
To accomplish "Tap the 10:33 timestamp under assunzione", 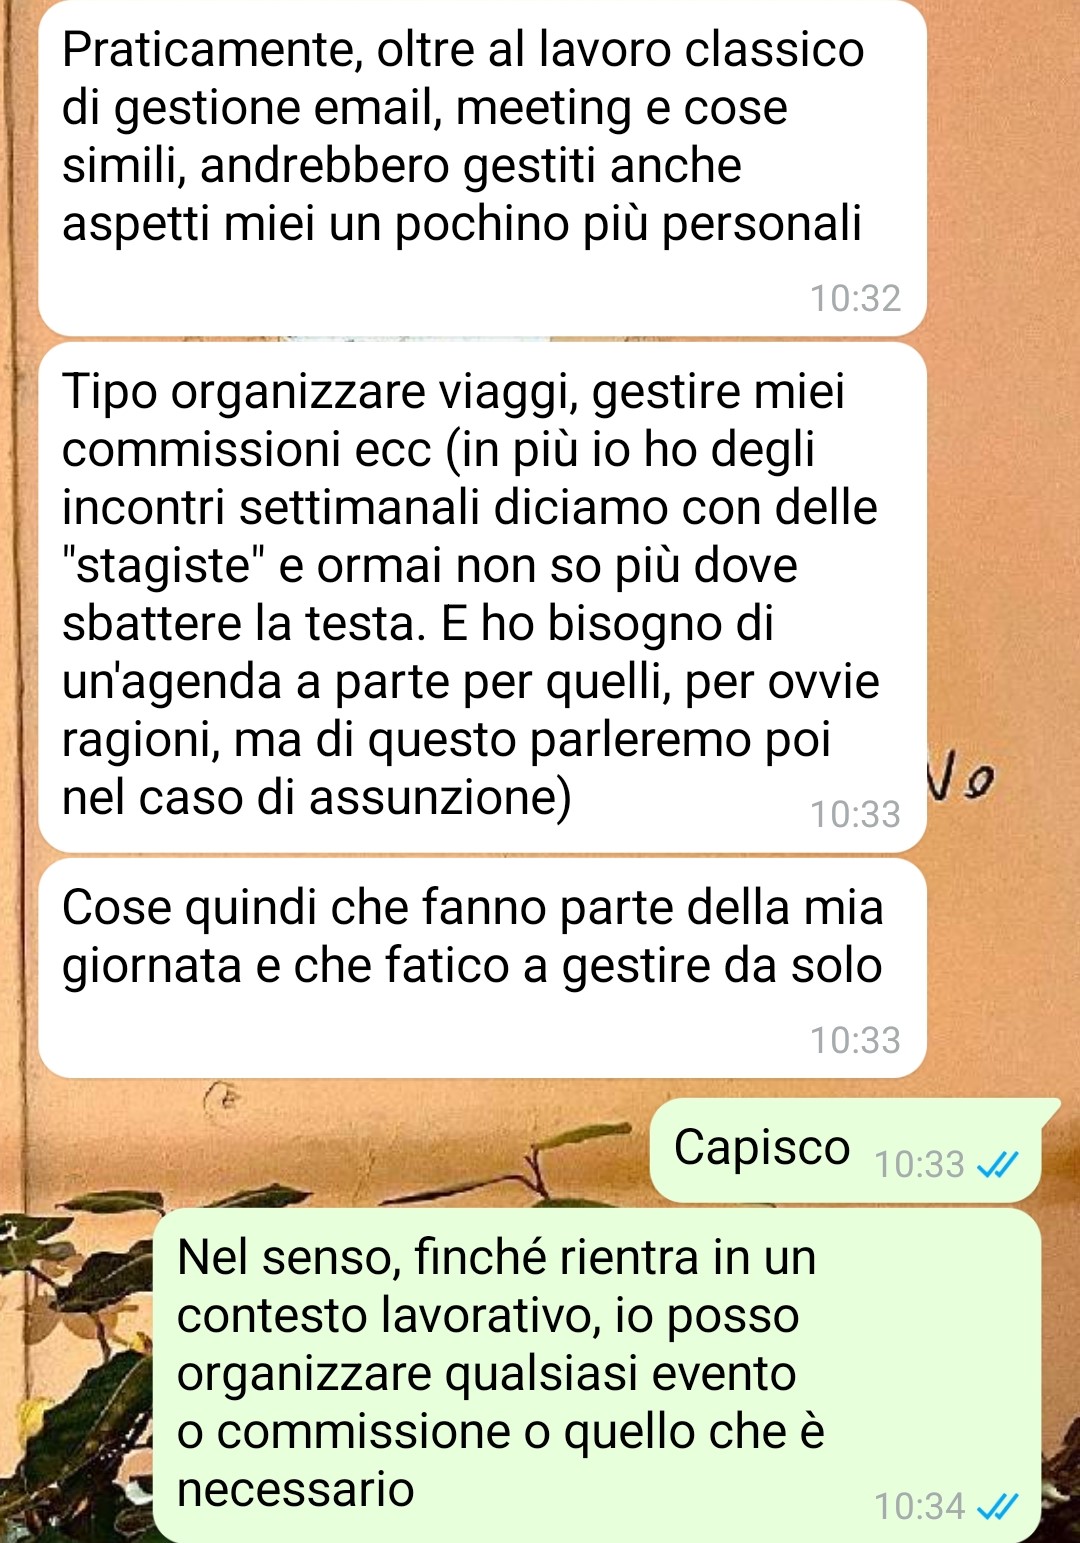I will (x=855, y=814).
